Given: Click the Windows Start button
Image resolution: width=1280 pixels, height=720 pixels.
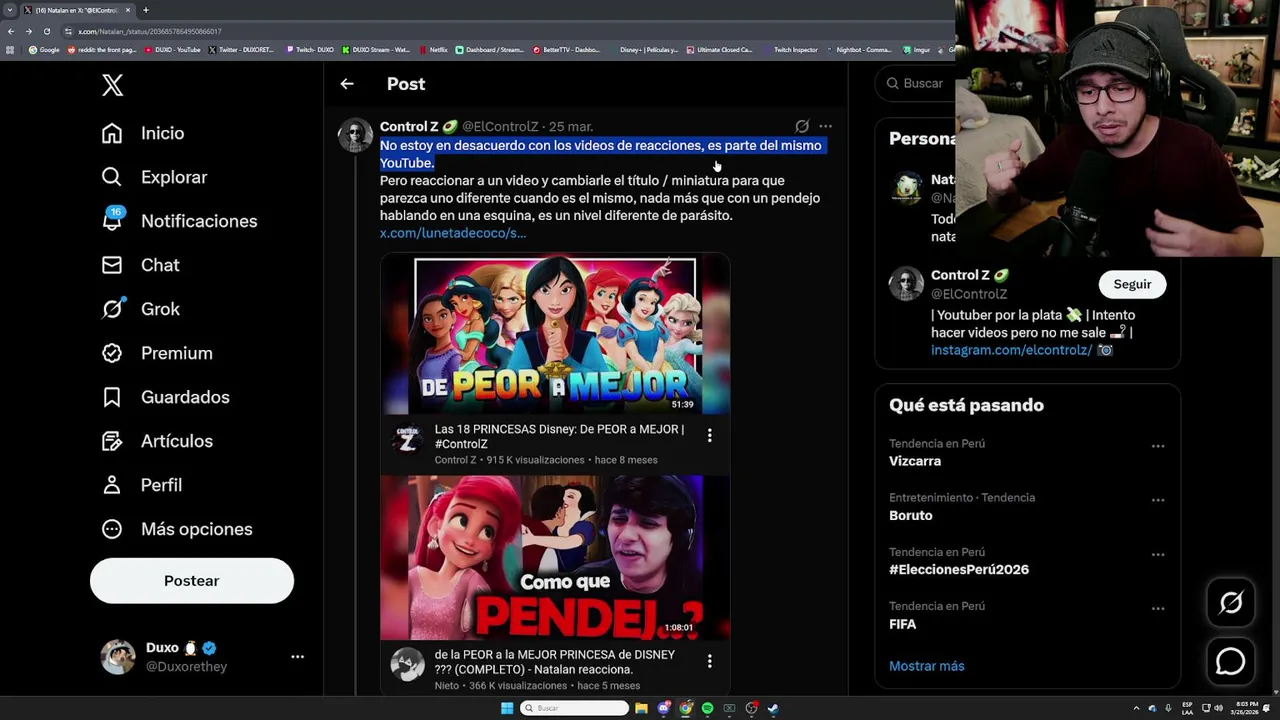Looking at the screenshot, I should [x=507, y=708].
